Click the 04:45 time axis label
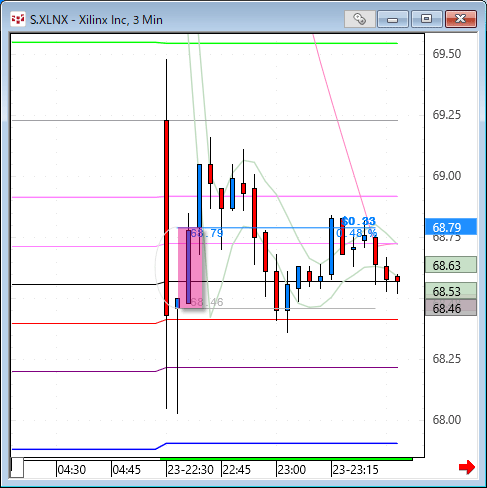The height and width of the screenshot is (488, 487). pos(126,469)
